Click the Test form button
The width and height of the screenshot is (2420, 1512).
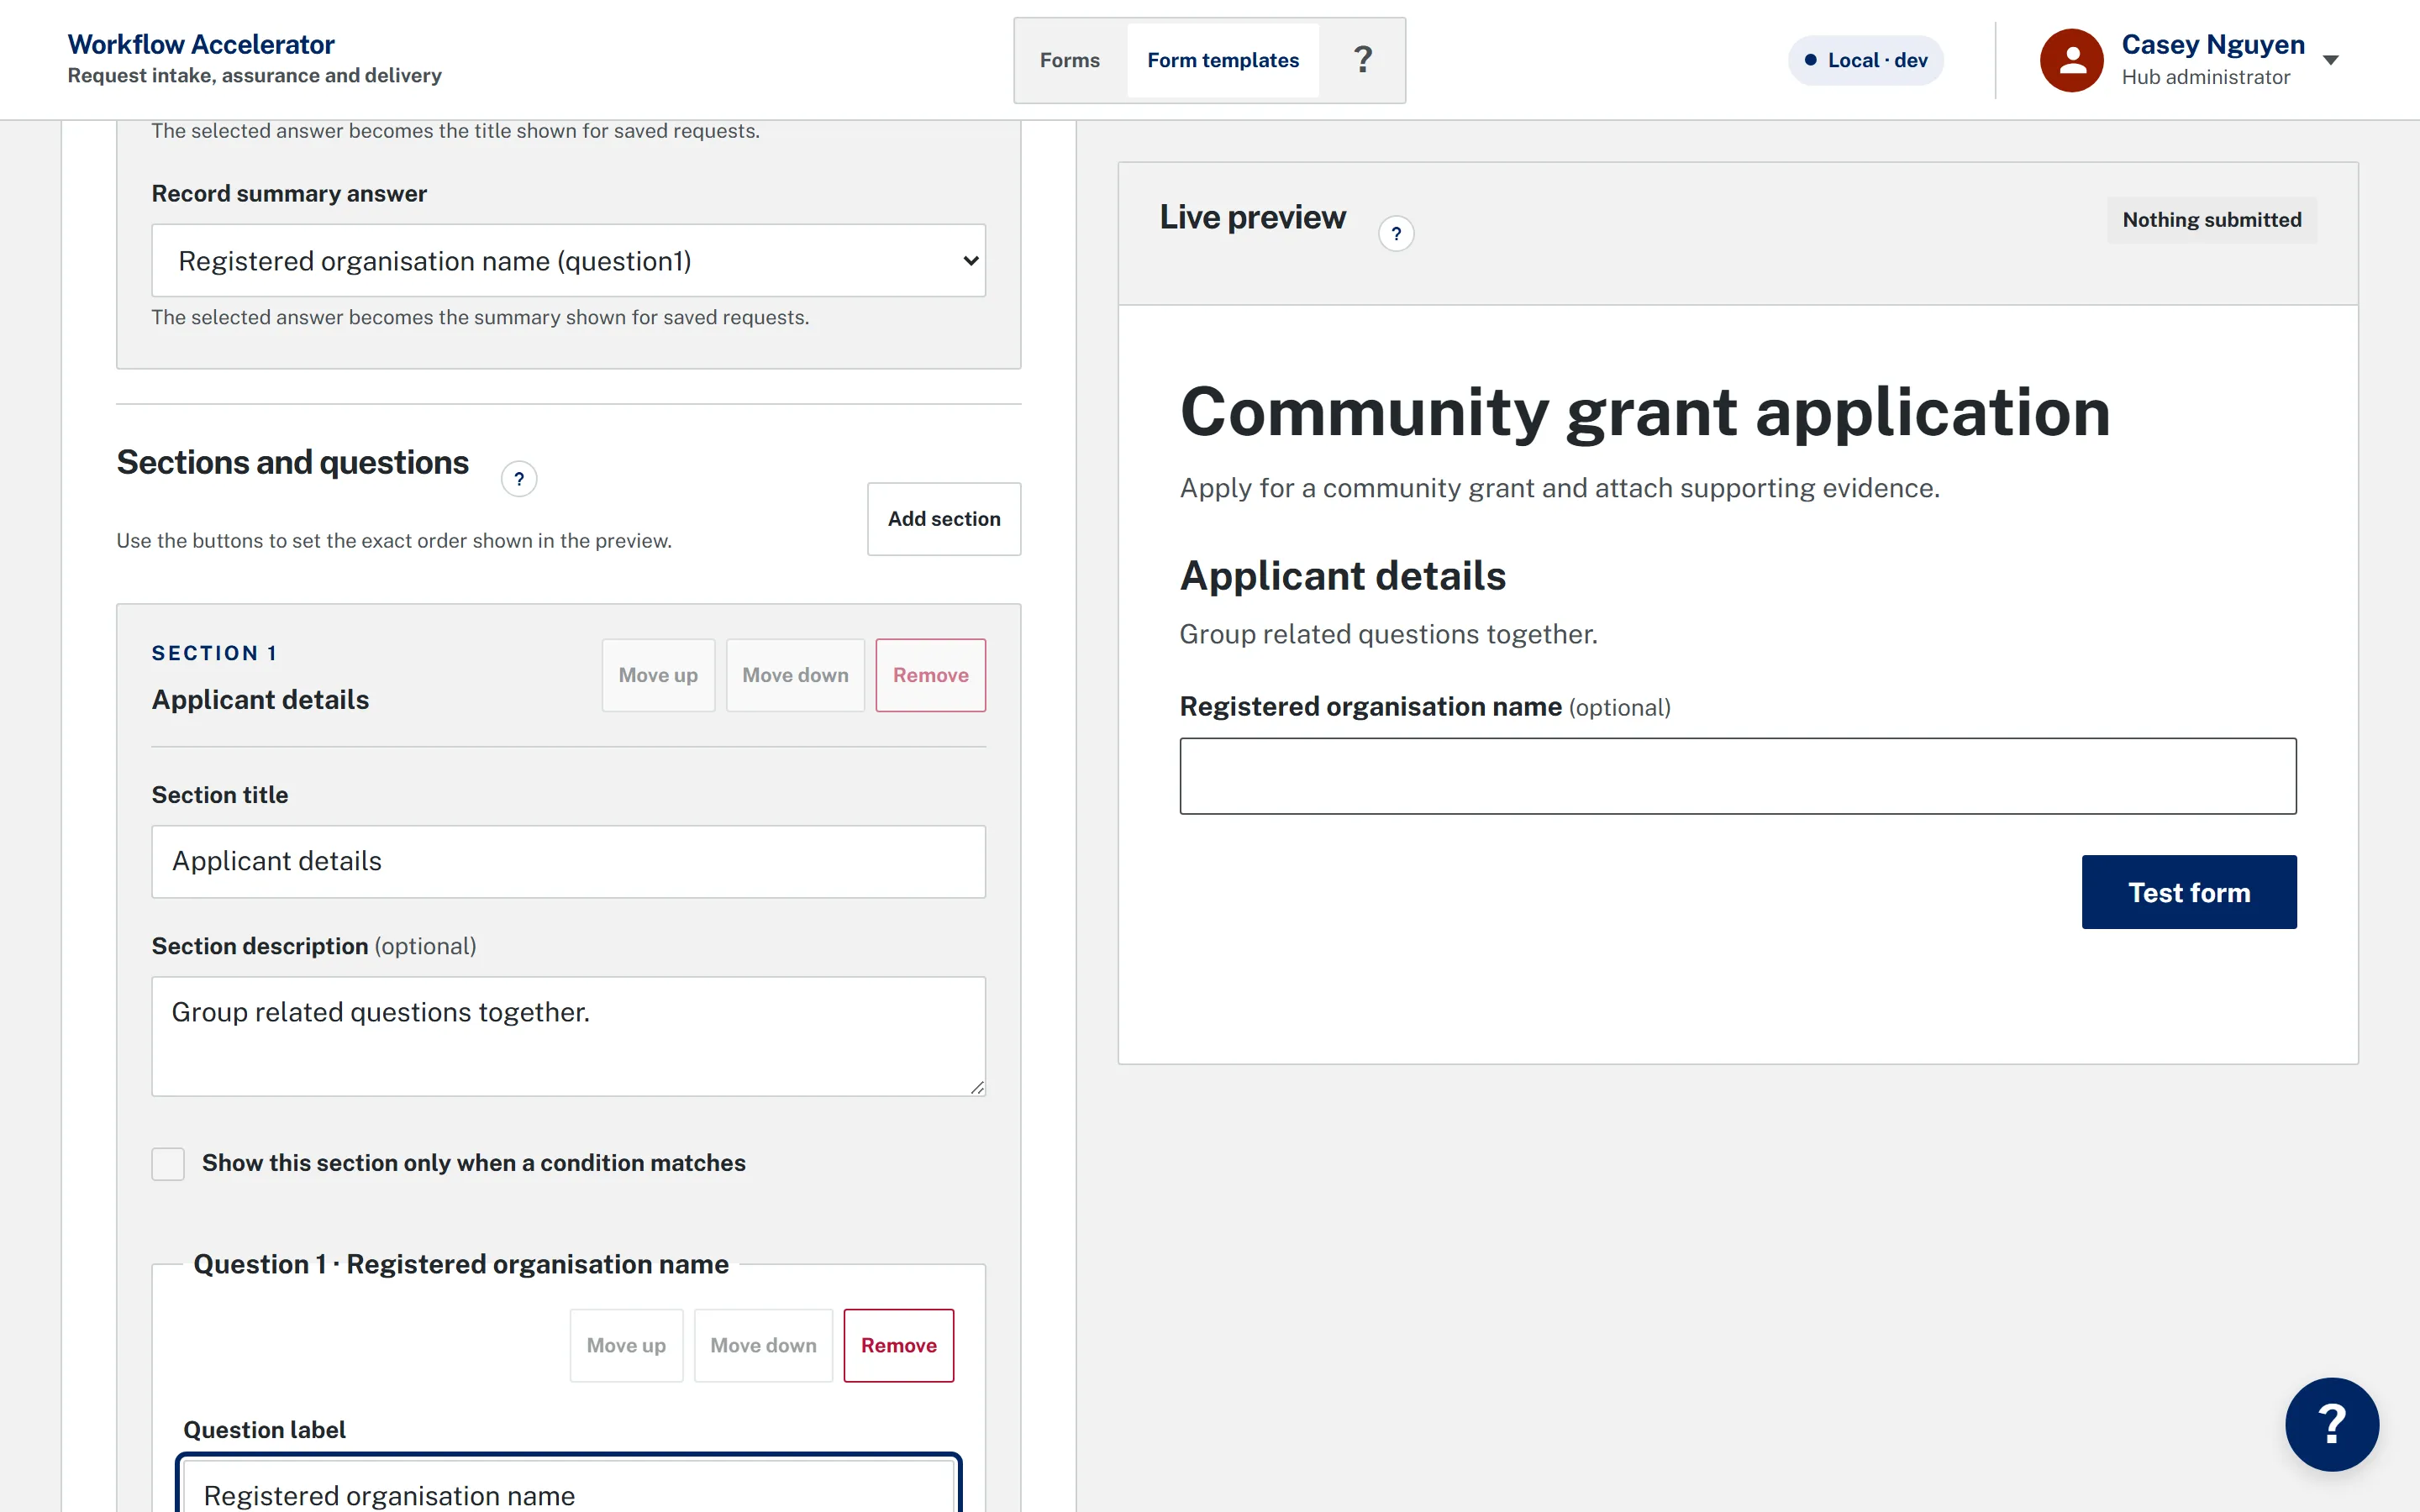pyautogui.click(x=2188, y=892)
